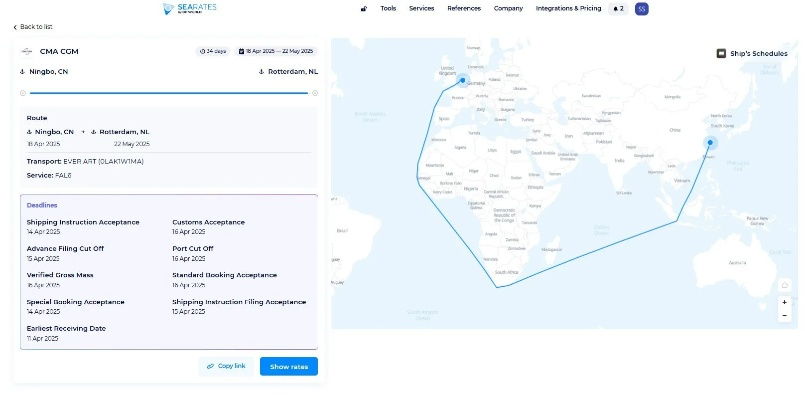The width and height of the screenshot is (805, 400).
Task: Zoom in on the map
Action: click(x=784, y=302)
